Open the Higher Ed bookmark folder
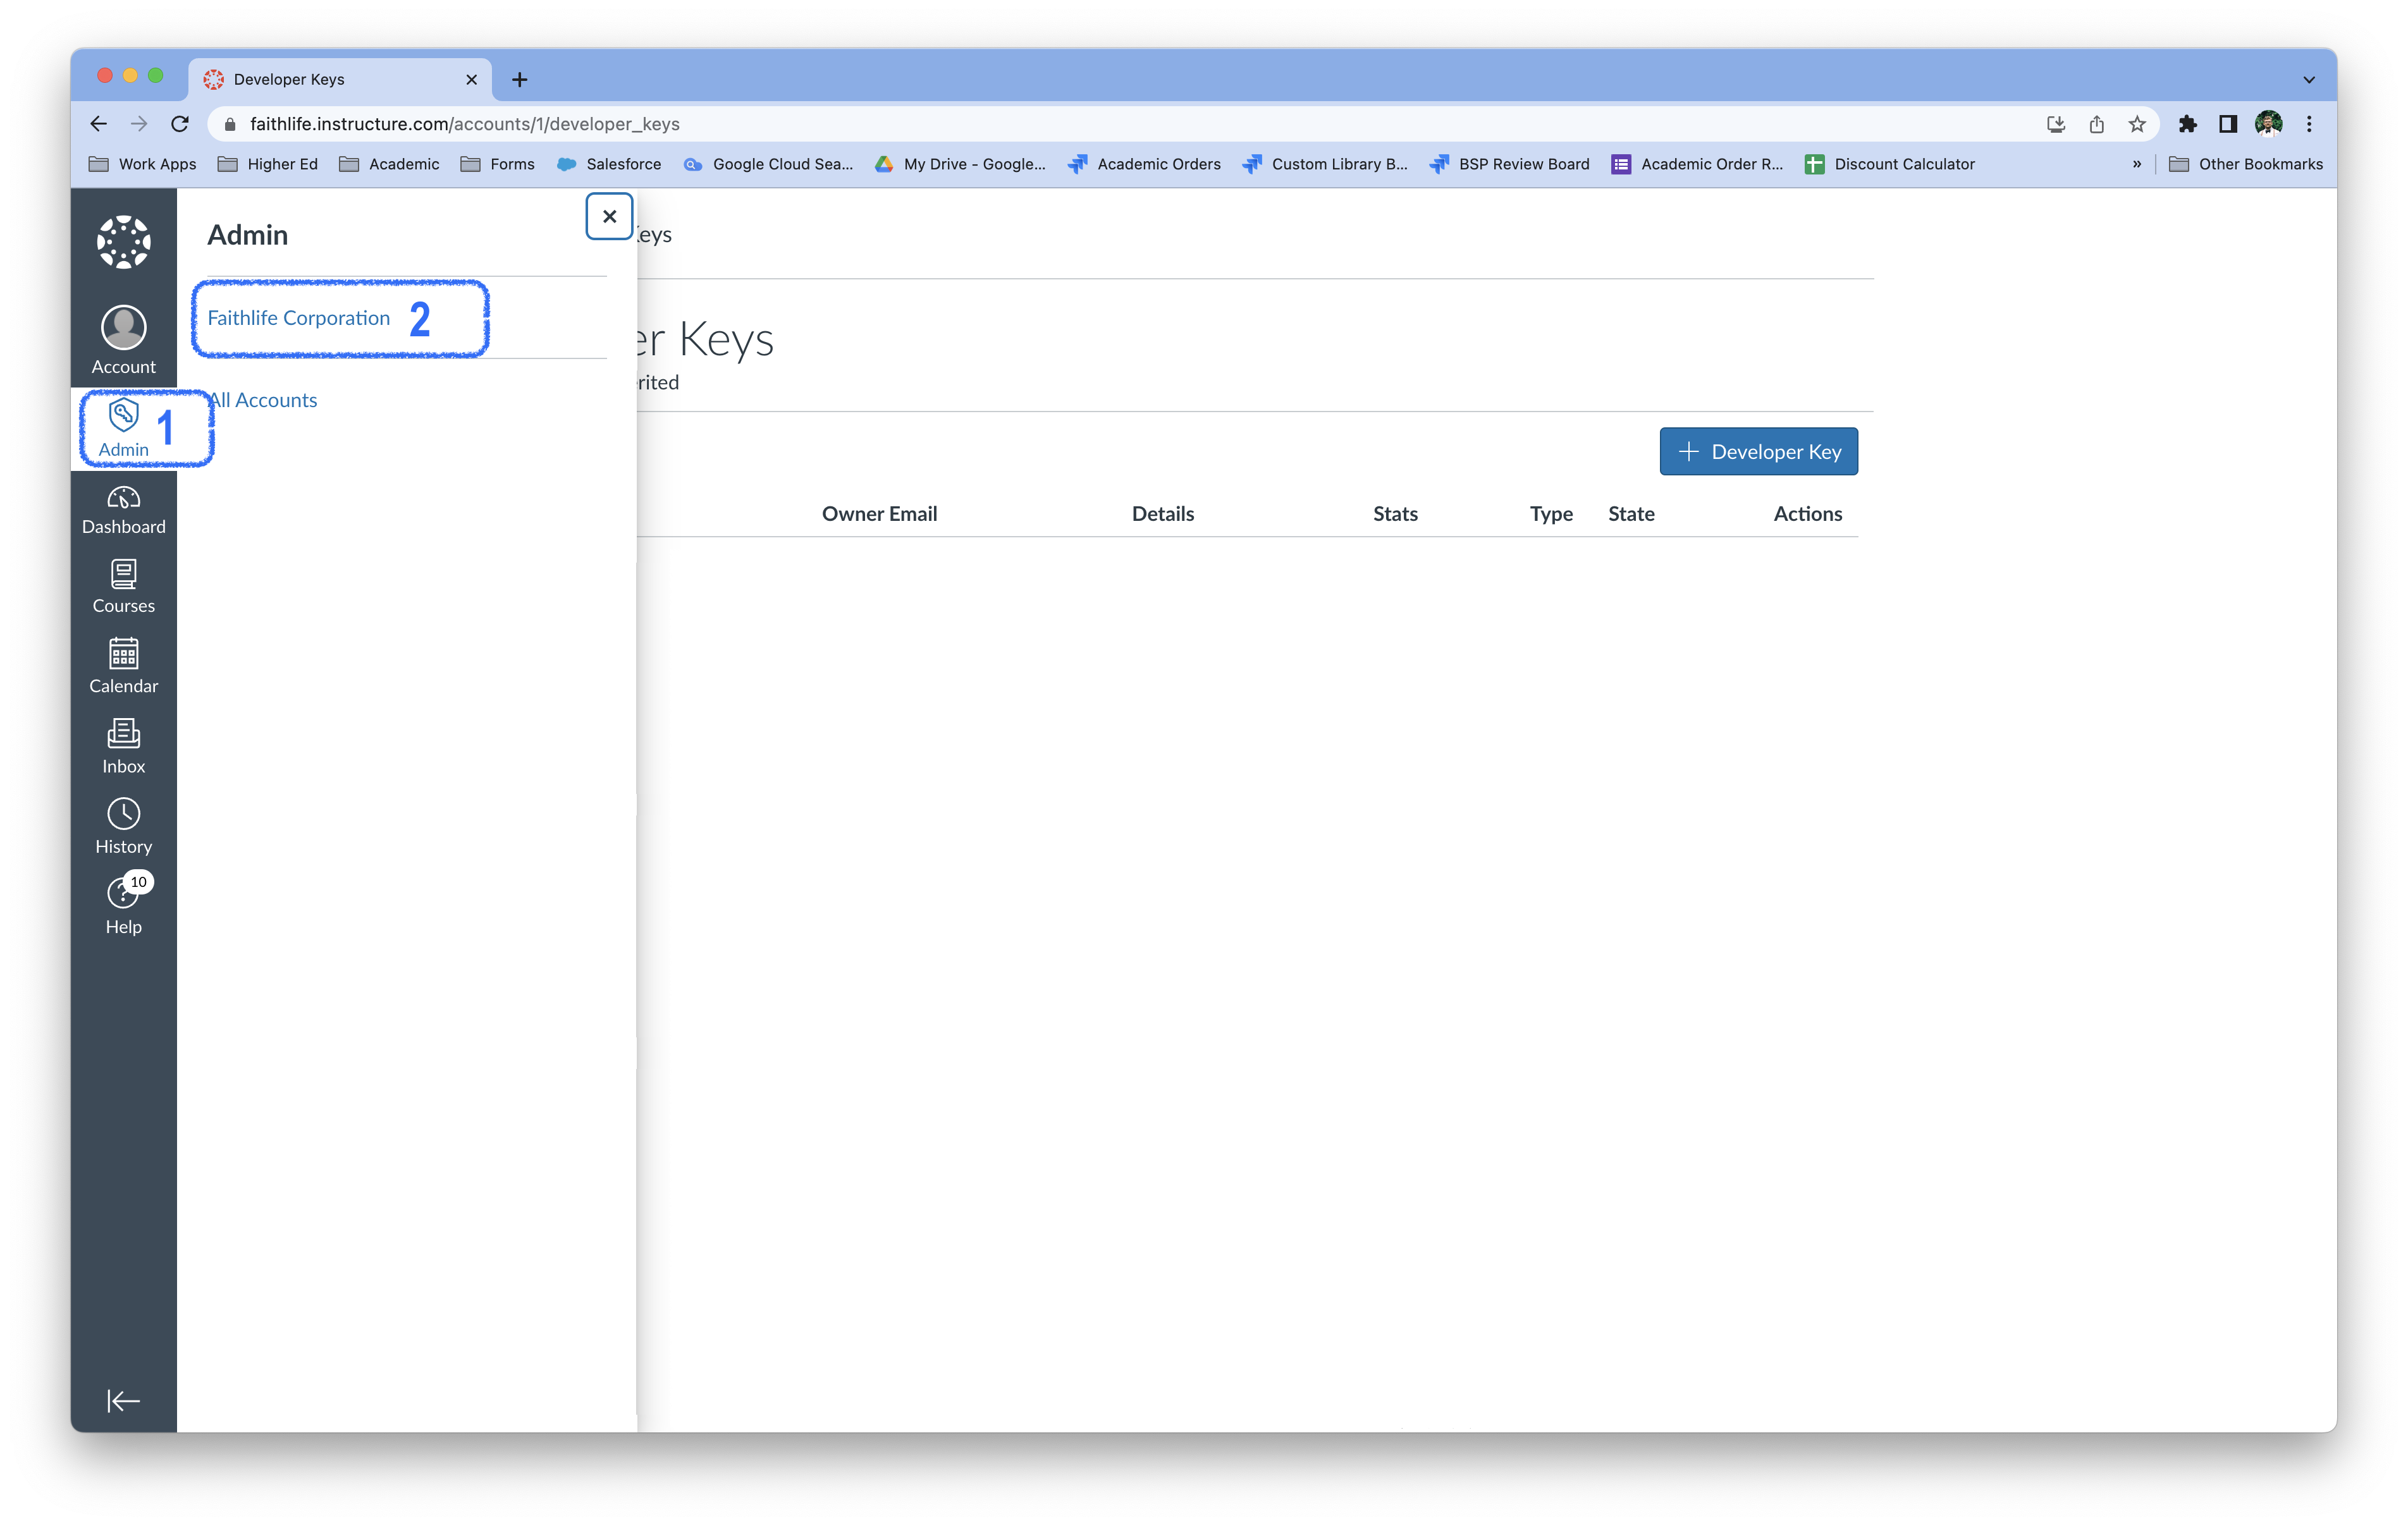 click(268, 164)
